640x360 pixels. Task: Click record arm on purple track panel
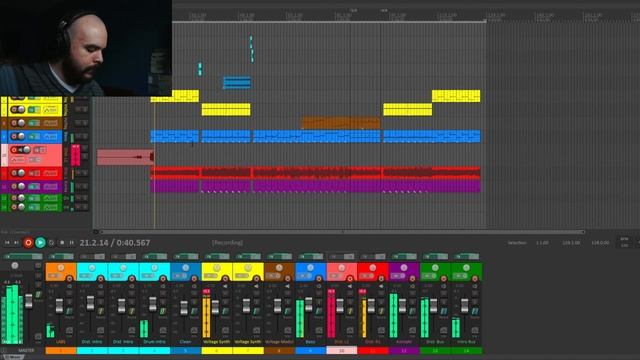[x=14, y=187]
